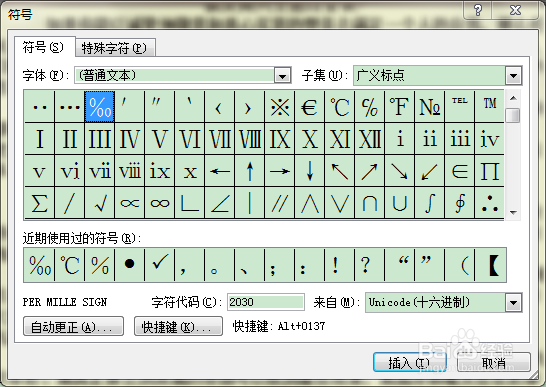Select the summation ∑ symbol

[x=39, y=203]
